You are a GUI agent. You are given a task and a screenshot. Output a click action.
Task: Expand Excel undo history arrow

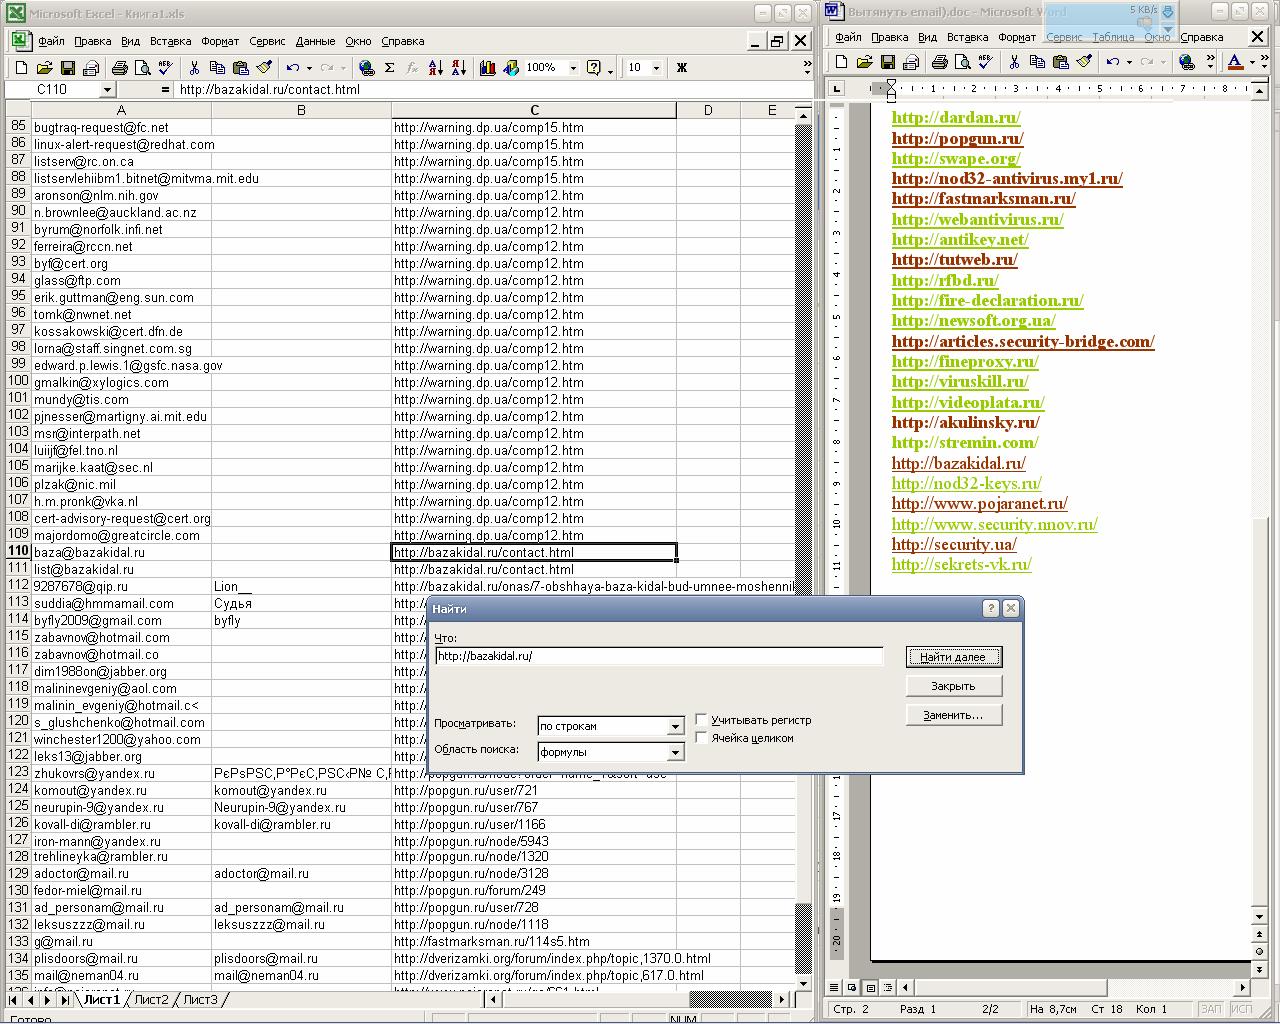[309, 68]
